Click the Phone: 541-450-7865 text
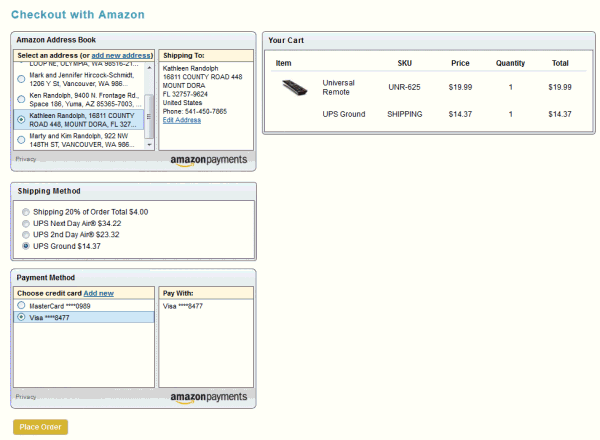Image resolution: width=600 pixels, height=440 pixels. (x=195, y=111)
